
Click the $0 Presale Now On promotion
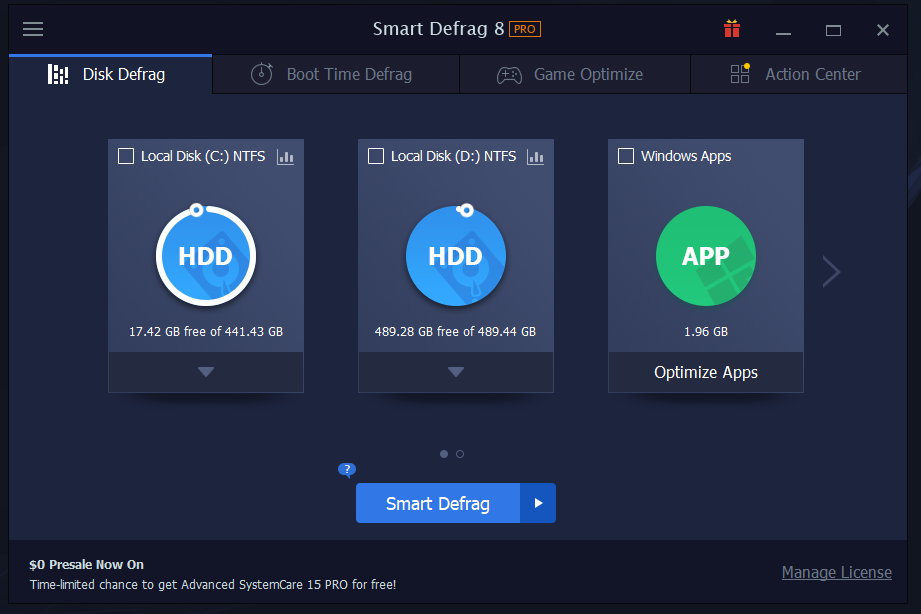[x=86, y=565]
